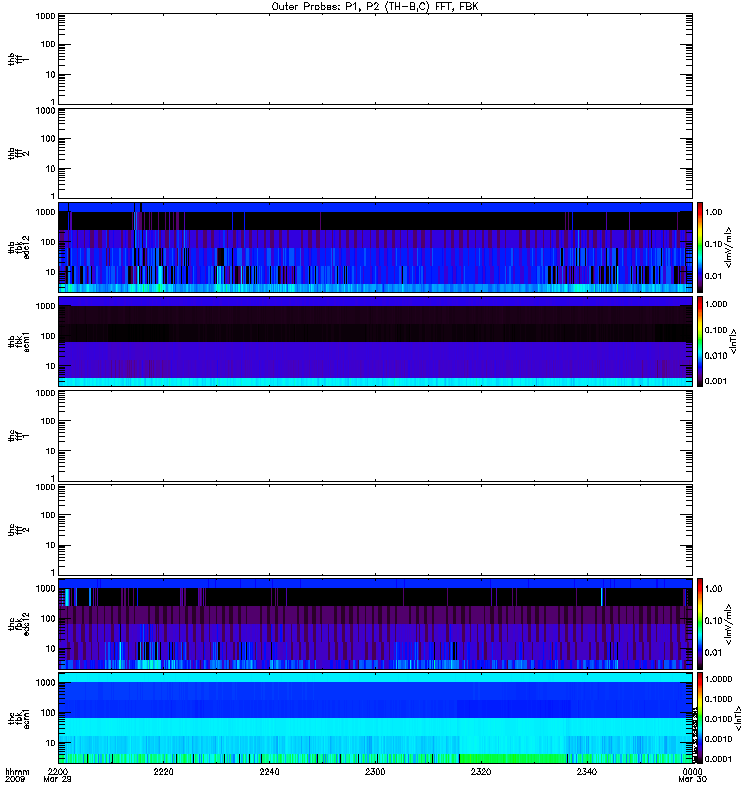The height and width of the screenshot is (800, 750).
Task: Click inside the thc fbk scm1 spectrogram
Action: (x=376, y=718)
